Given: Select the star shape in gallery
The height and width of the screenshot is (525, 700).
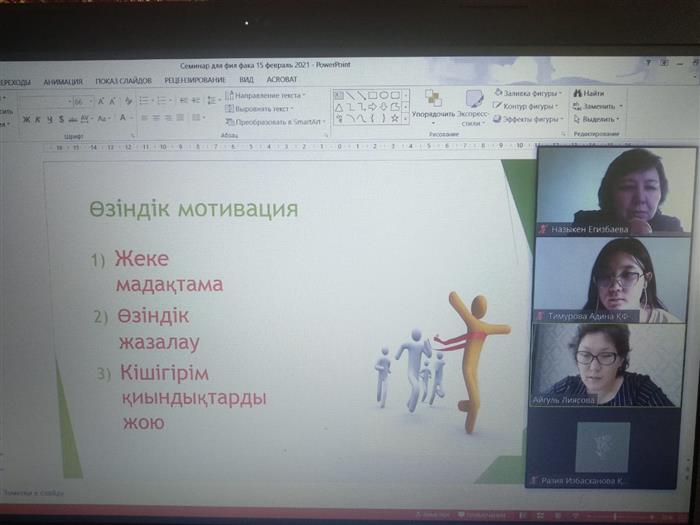Looking at the screenshot, I should point(394,117).
